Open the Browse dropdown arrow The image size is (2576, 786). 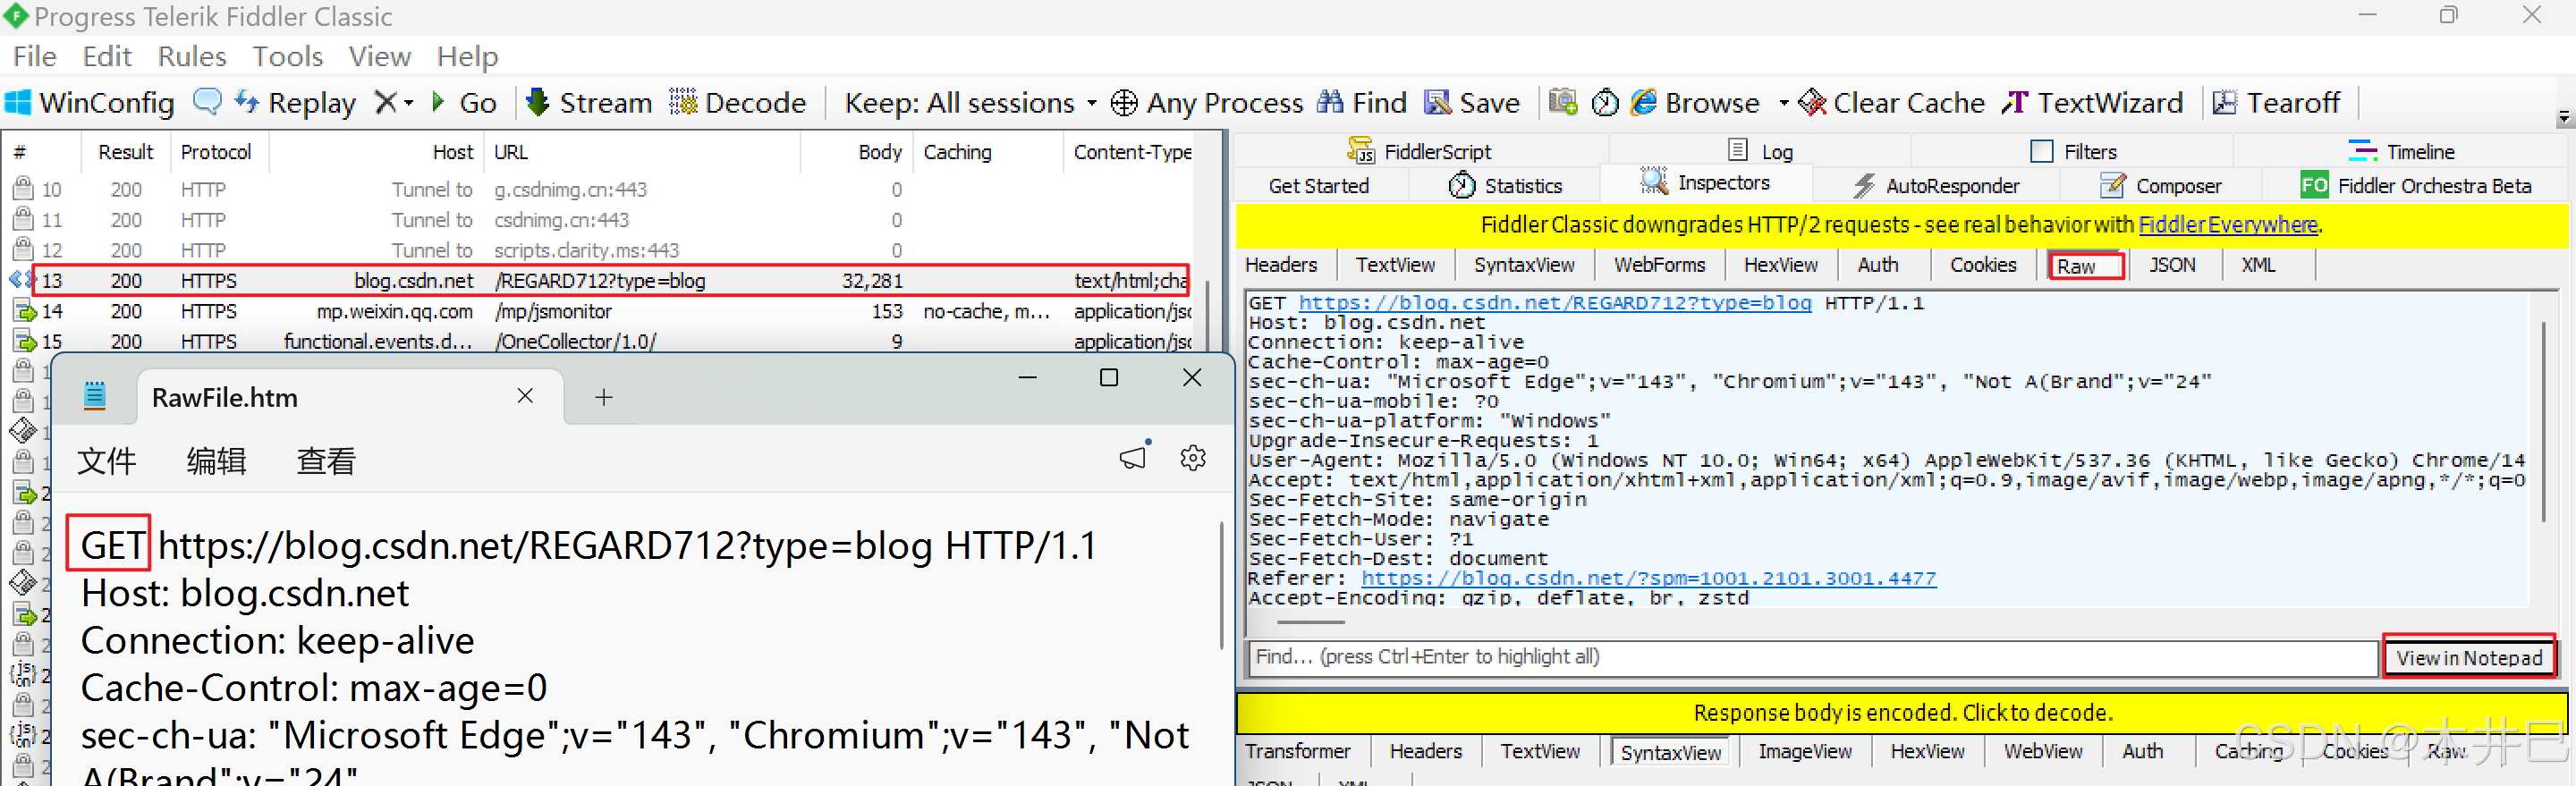pos(1783,103)
